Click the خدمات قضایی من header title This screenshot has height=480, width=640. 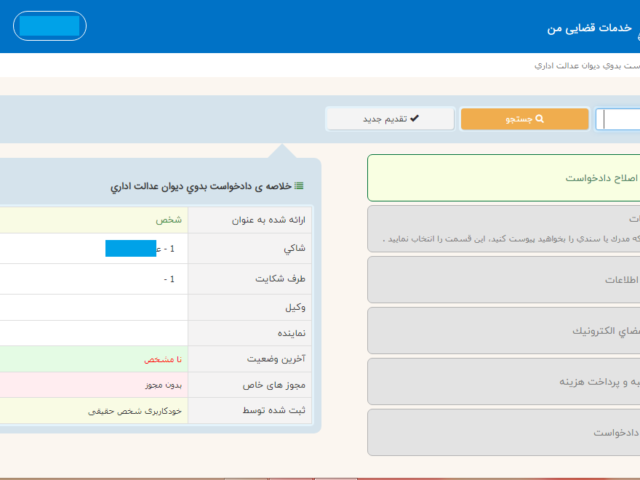point(592,28)
